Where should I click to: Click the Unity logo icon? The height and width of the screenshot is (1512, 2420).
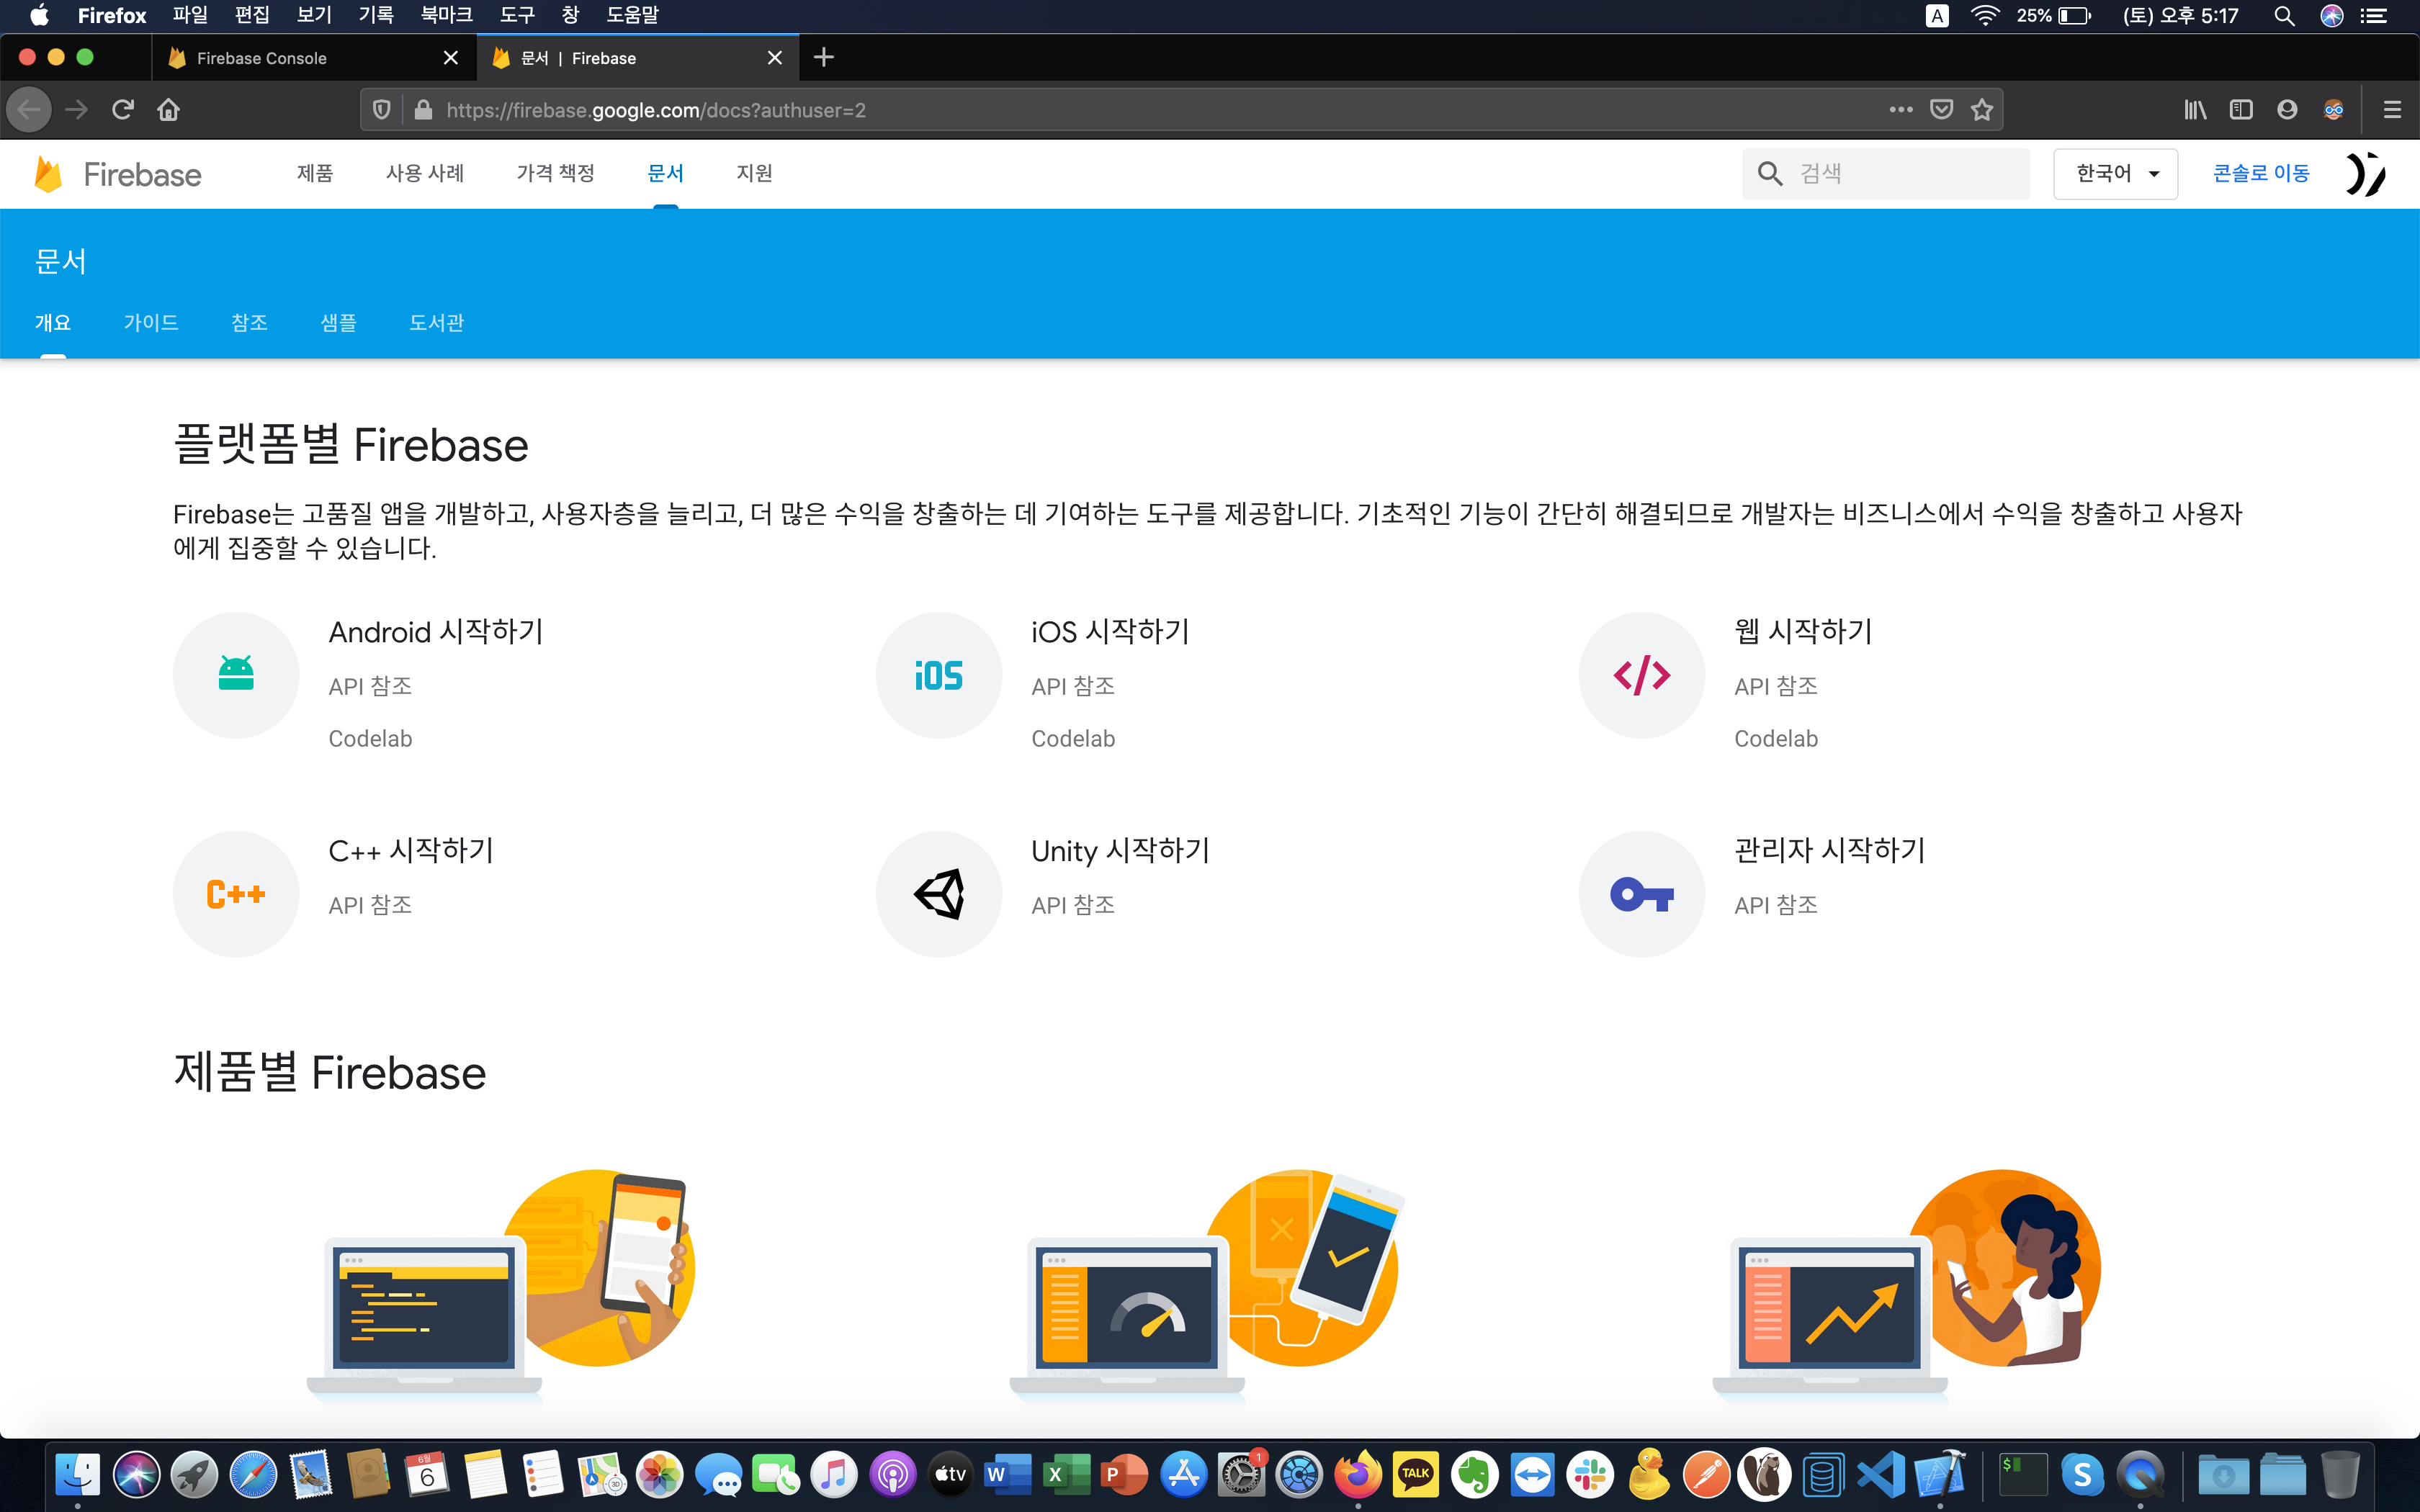(x=938, y=893)
